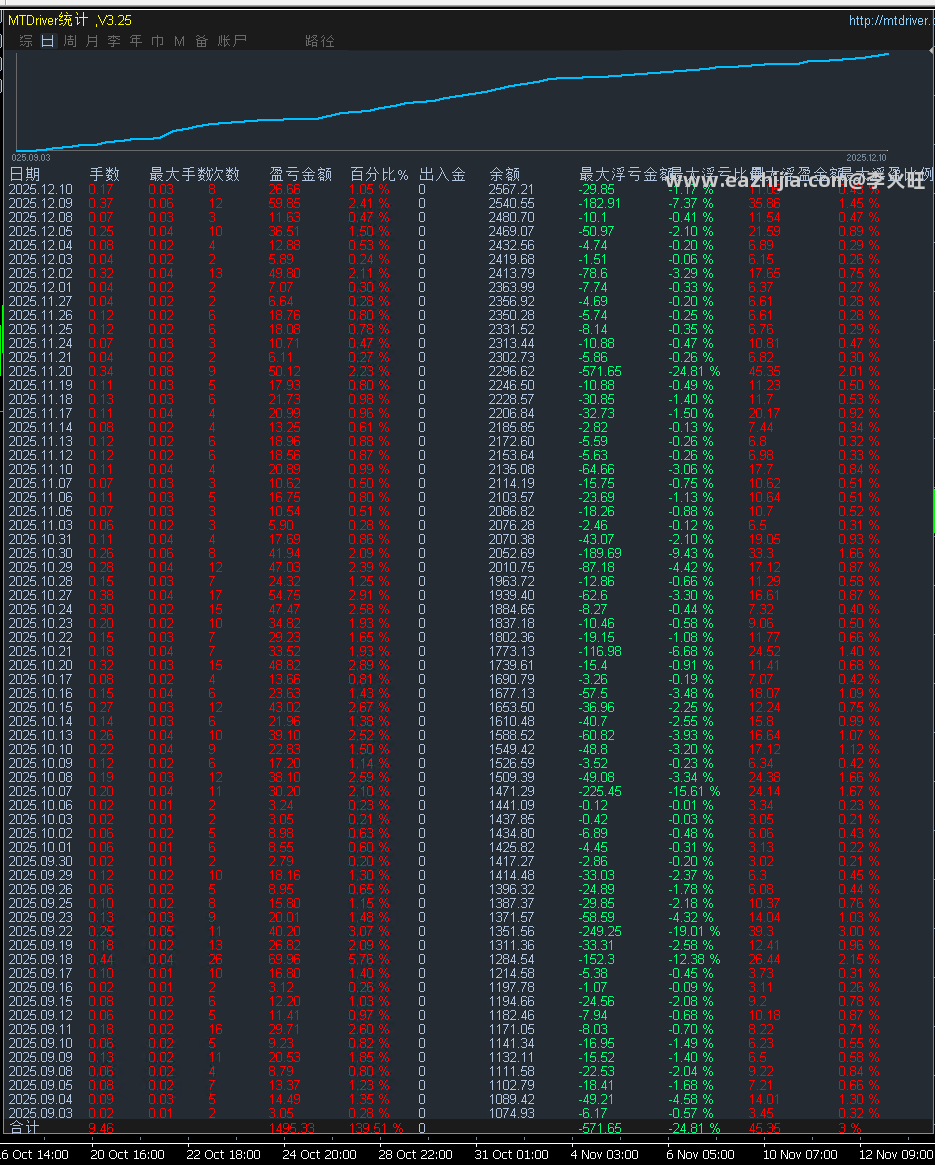Click the floating loss ratio -15.61 %
The image size is (935, 1165).
(x=694, y=791)
